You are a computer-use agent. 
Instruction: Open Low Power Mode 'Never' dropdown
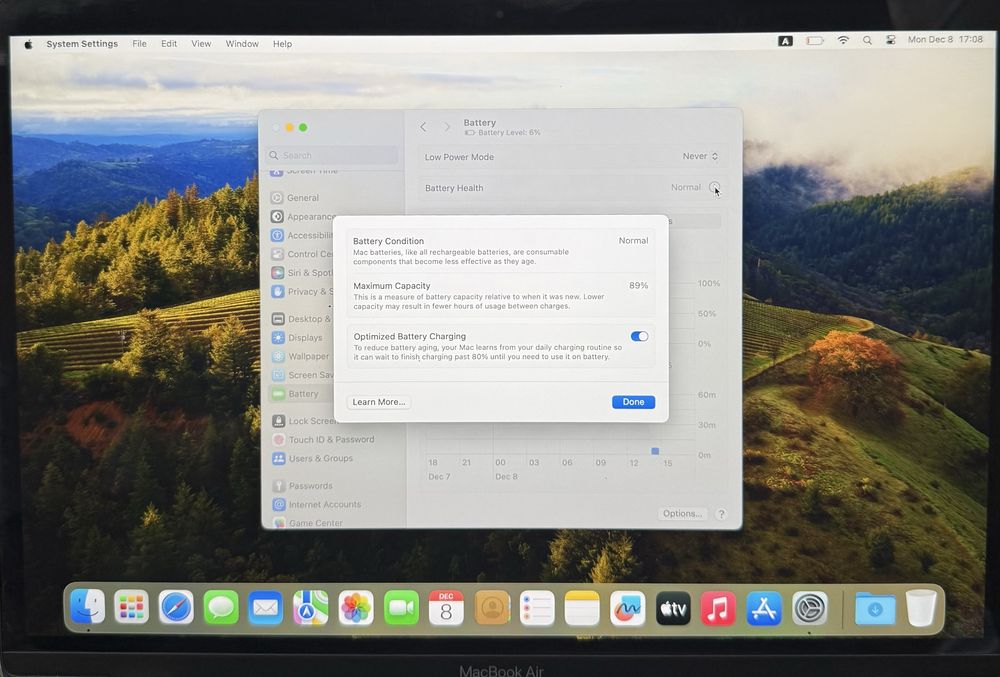point(700,156)
